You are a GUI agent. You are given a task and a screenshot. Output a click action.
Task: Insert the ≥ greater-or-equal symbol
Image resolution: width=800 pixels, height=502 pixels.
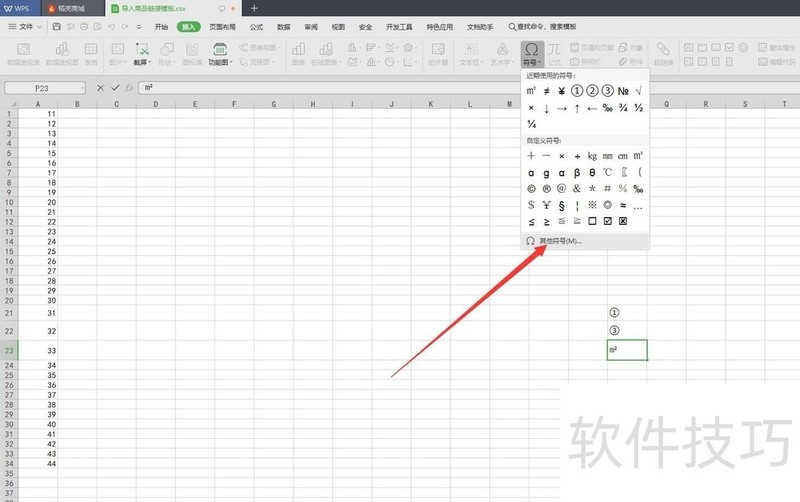click(x=546, y=221)
